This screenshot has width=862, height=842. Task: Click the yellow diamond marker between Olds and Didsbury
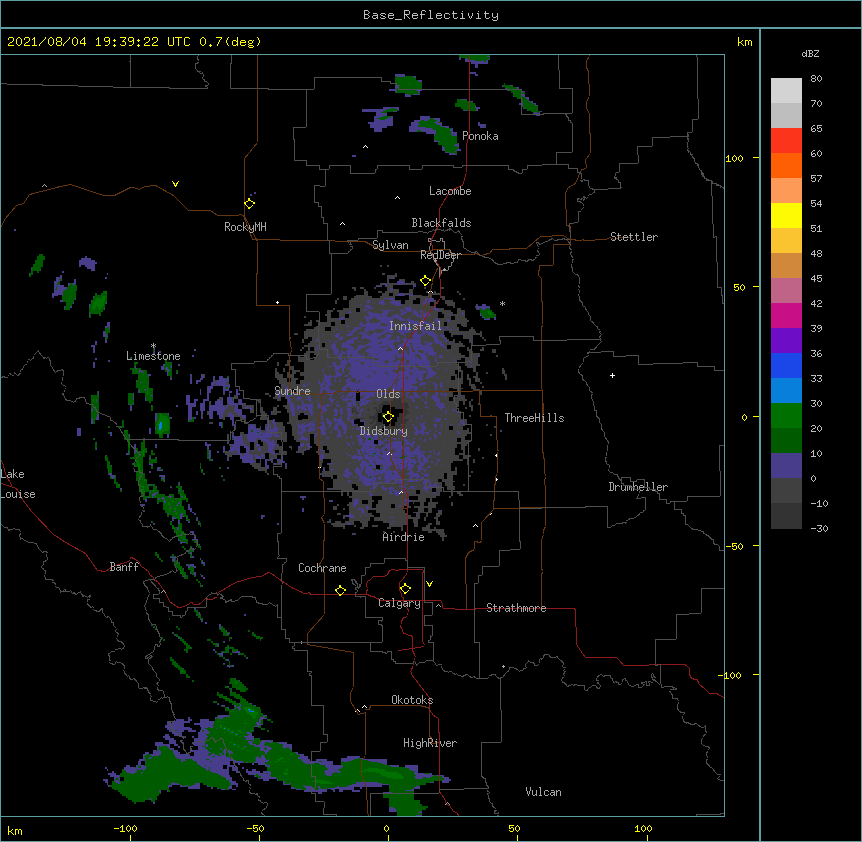[x=388, y=417]
